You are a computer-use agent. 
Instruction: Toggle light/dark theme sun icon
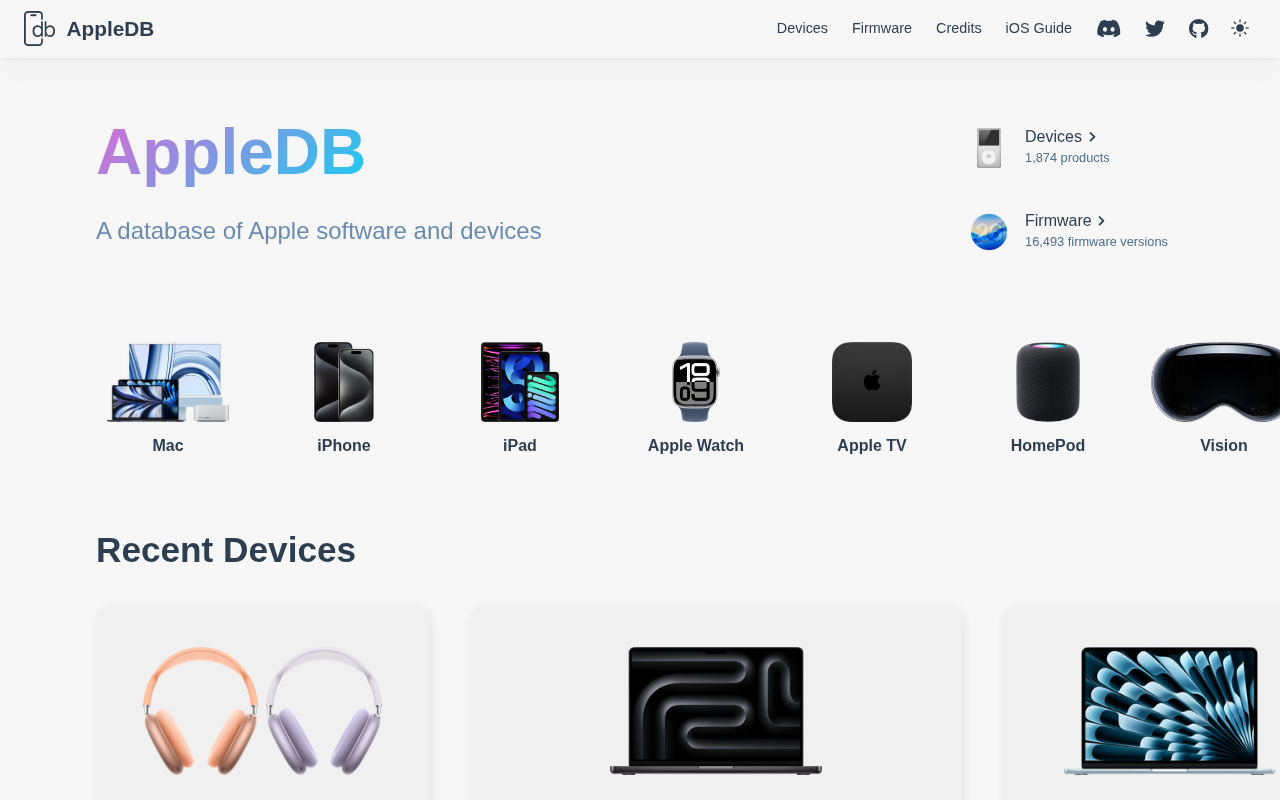tap(1240, 28)
